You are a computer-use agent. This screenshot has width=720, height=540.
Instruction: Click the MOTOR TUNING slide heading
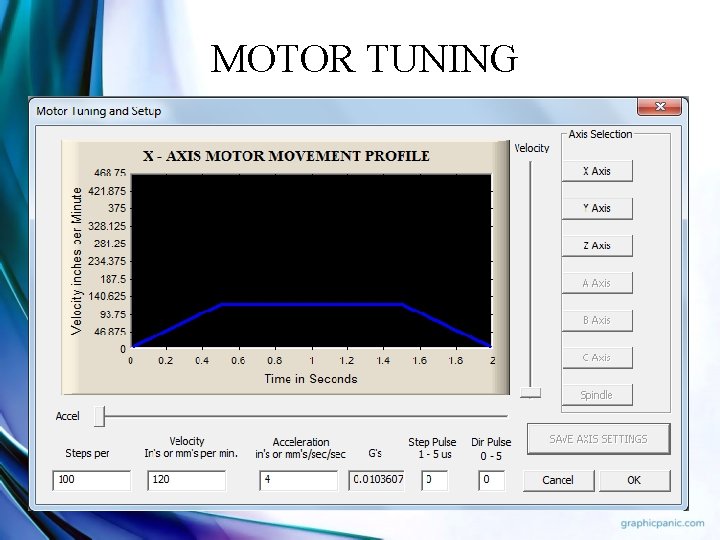coord(364,58)
